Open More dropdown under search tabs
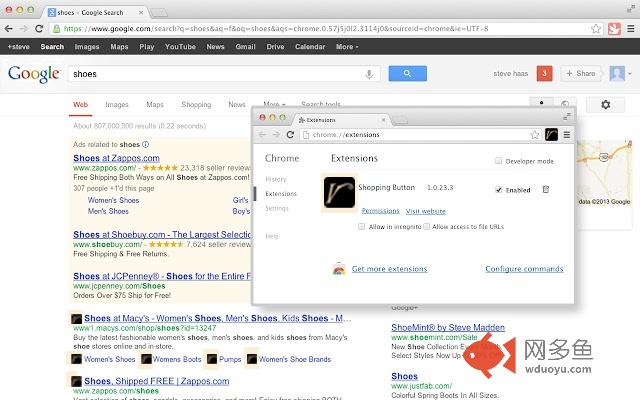The width and height of the screenshot is (640, 400). pyautogui.click(x=272, y=104)
